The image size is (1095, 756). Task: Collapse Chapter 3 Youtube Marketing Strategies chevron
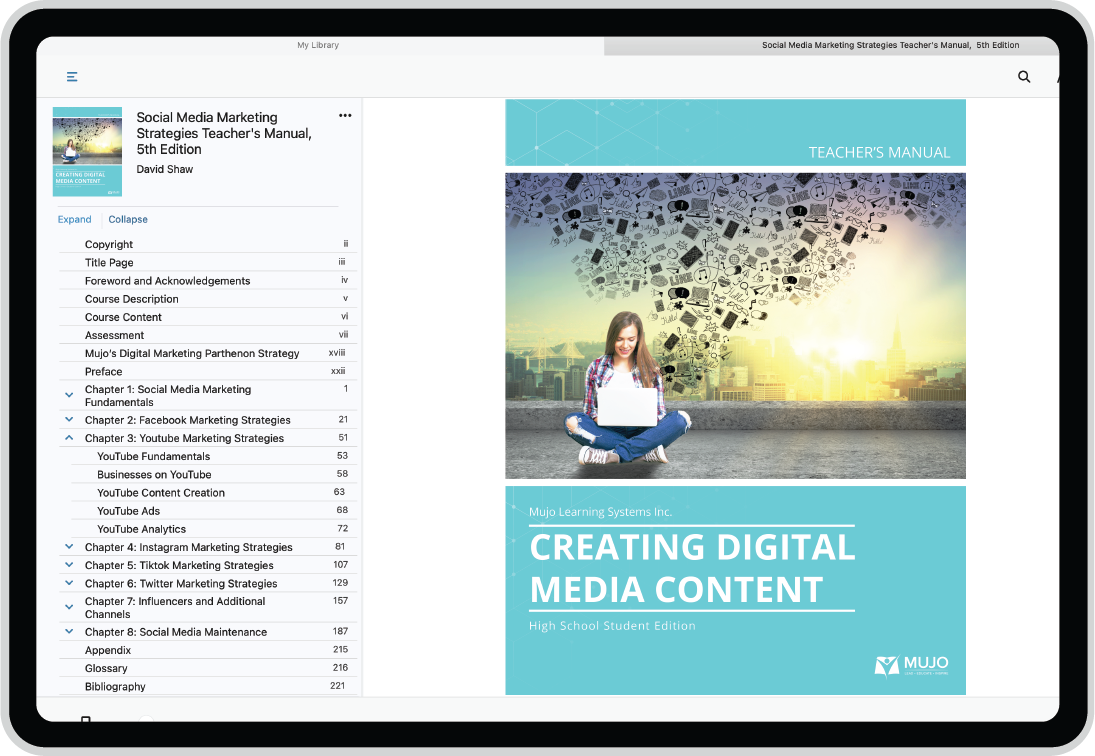click(x=69, y=438)
